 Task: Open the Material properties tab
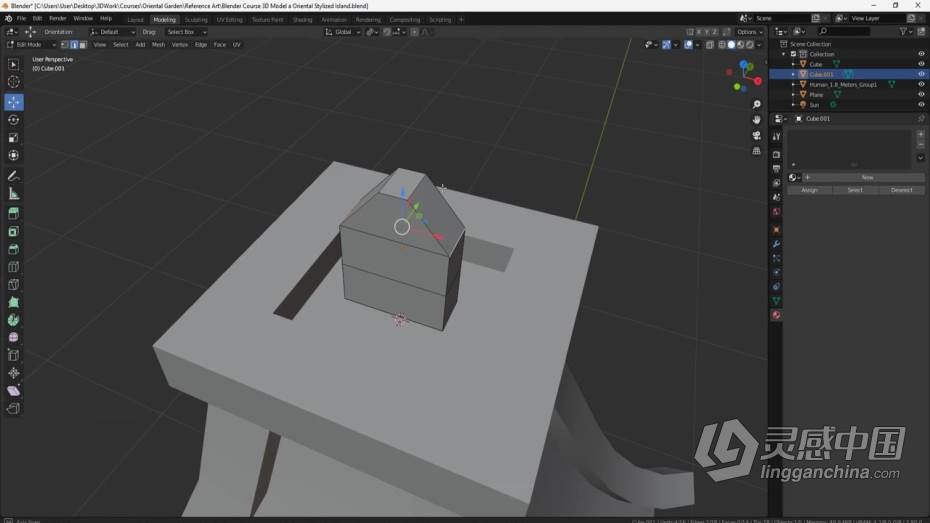point(776,315)
